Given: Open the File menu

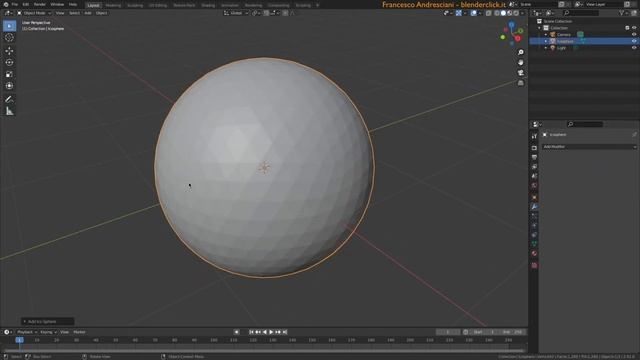Looking at the screenshot, I should [15, 4].
